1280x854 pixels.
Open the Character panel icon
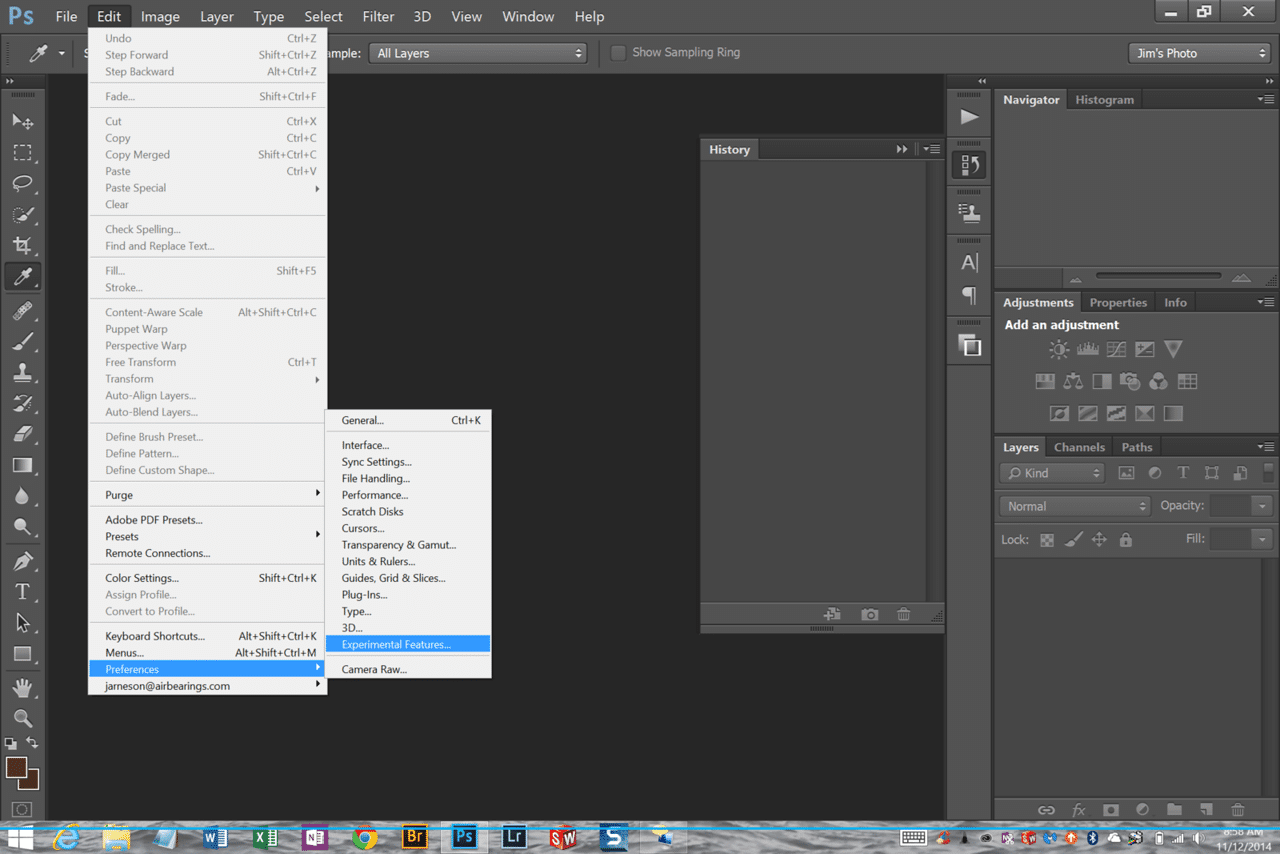[969, 263]
